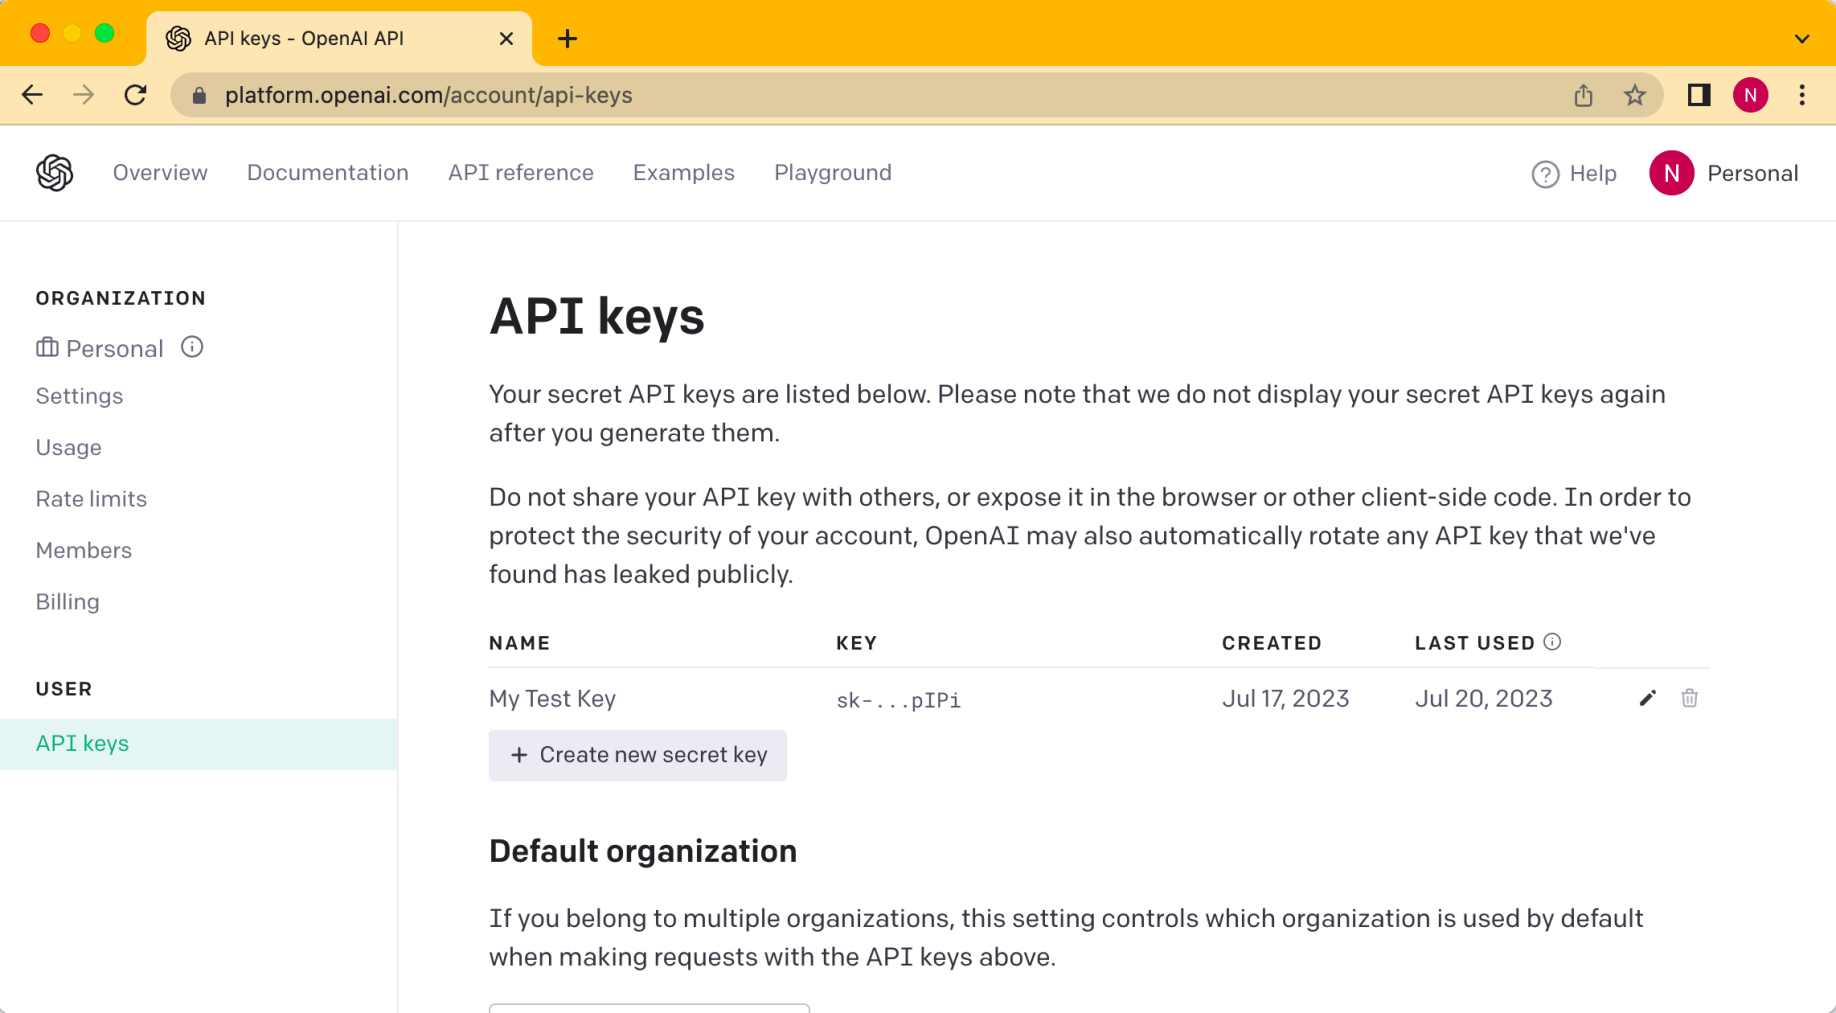
Task: Click info icon beside Personal organization
Action: pos(192,347)
